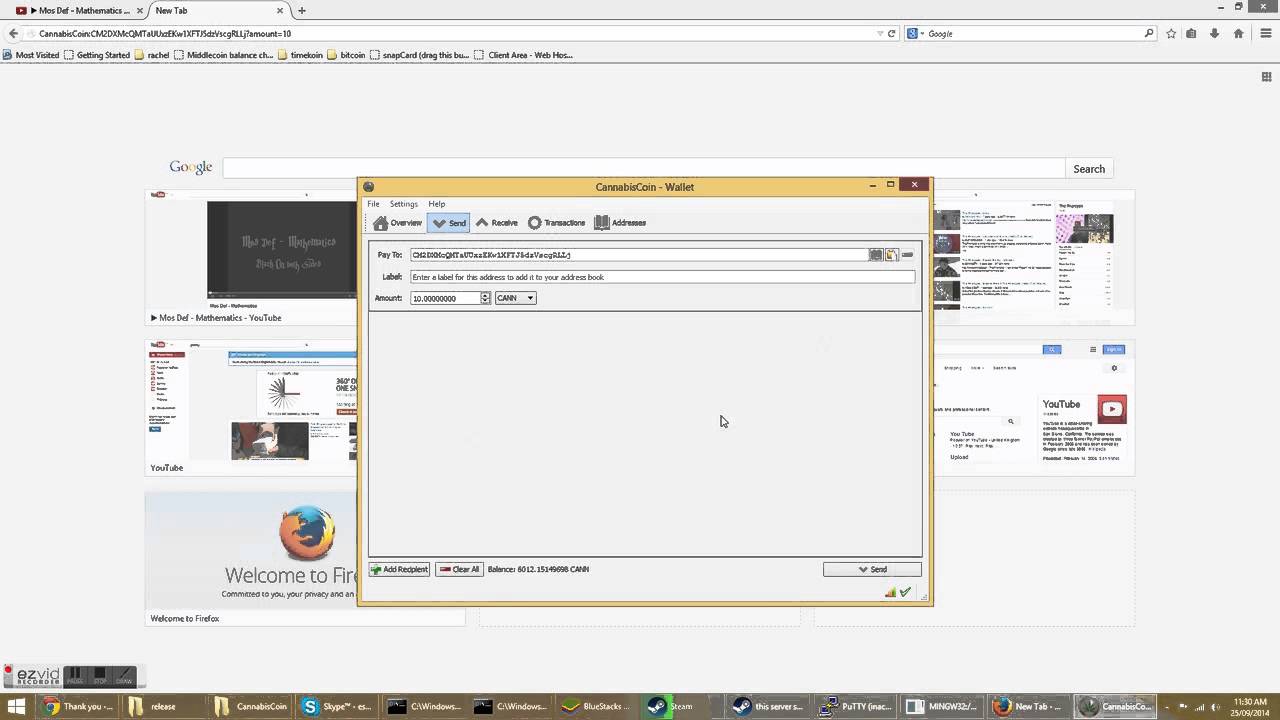Click the Label input field

[x=662, y=277]
